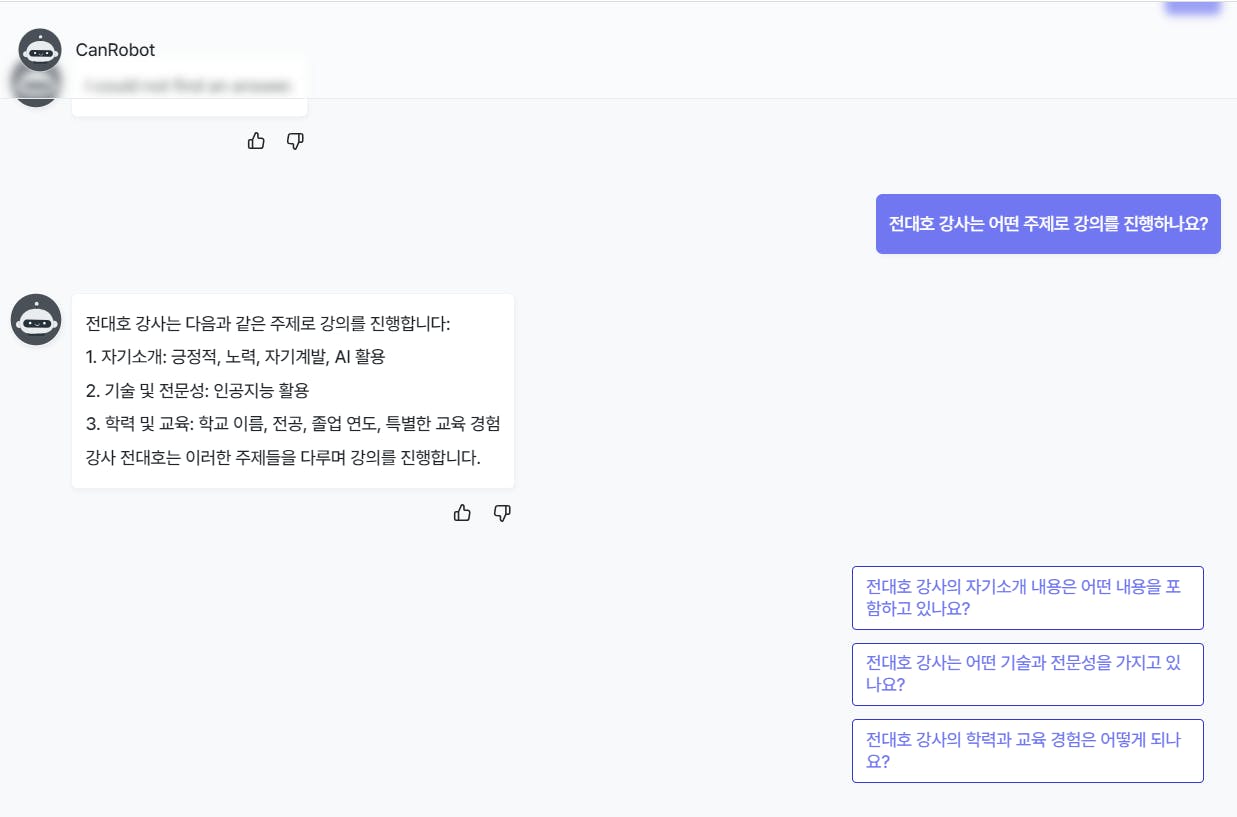Thumbs up the 전대호 강사 lecture answer

pyautogui.click(x=462, y=513)
